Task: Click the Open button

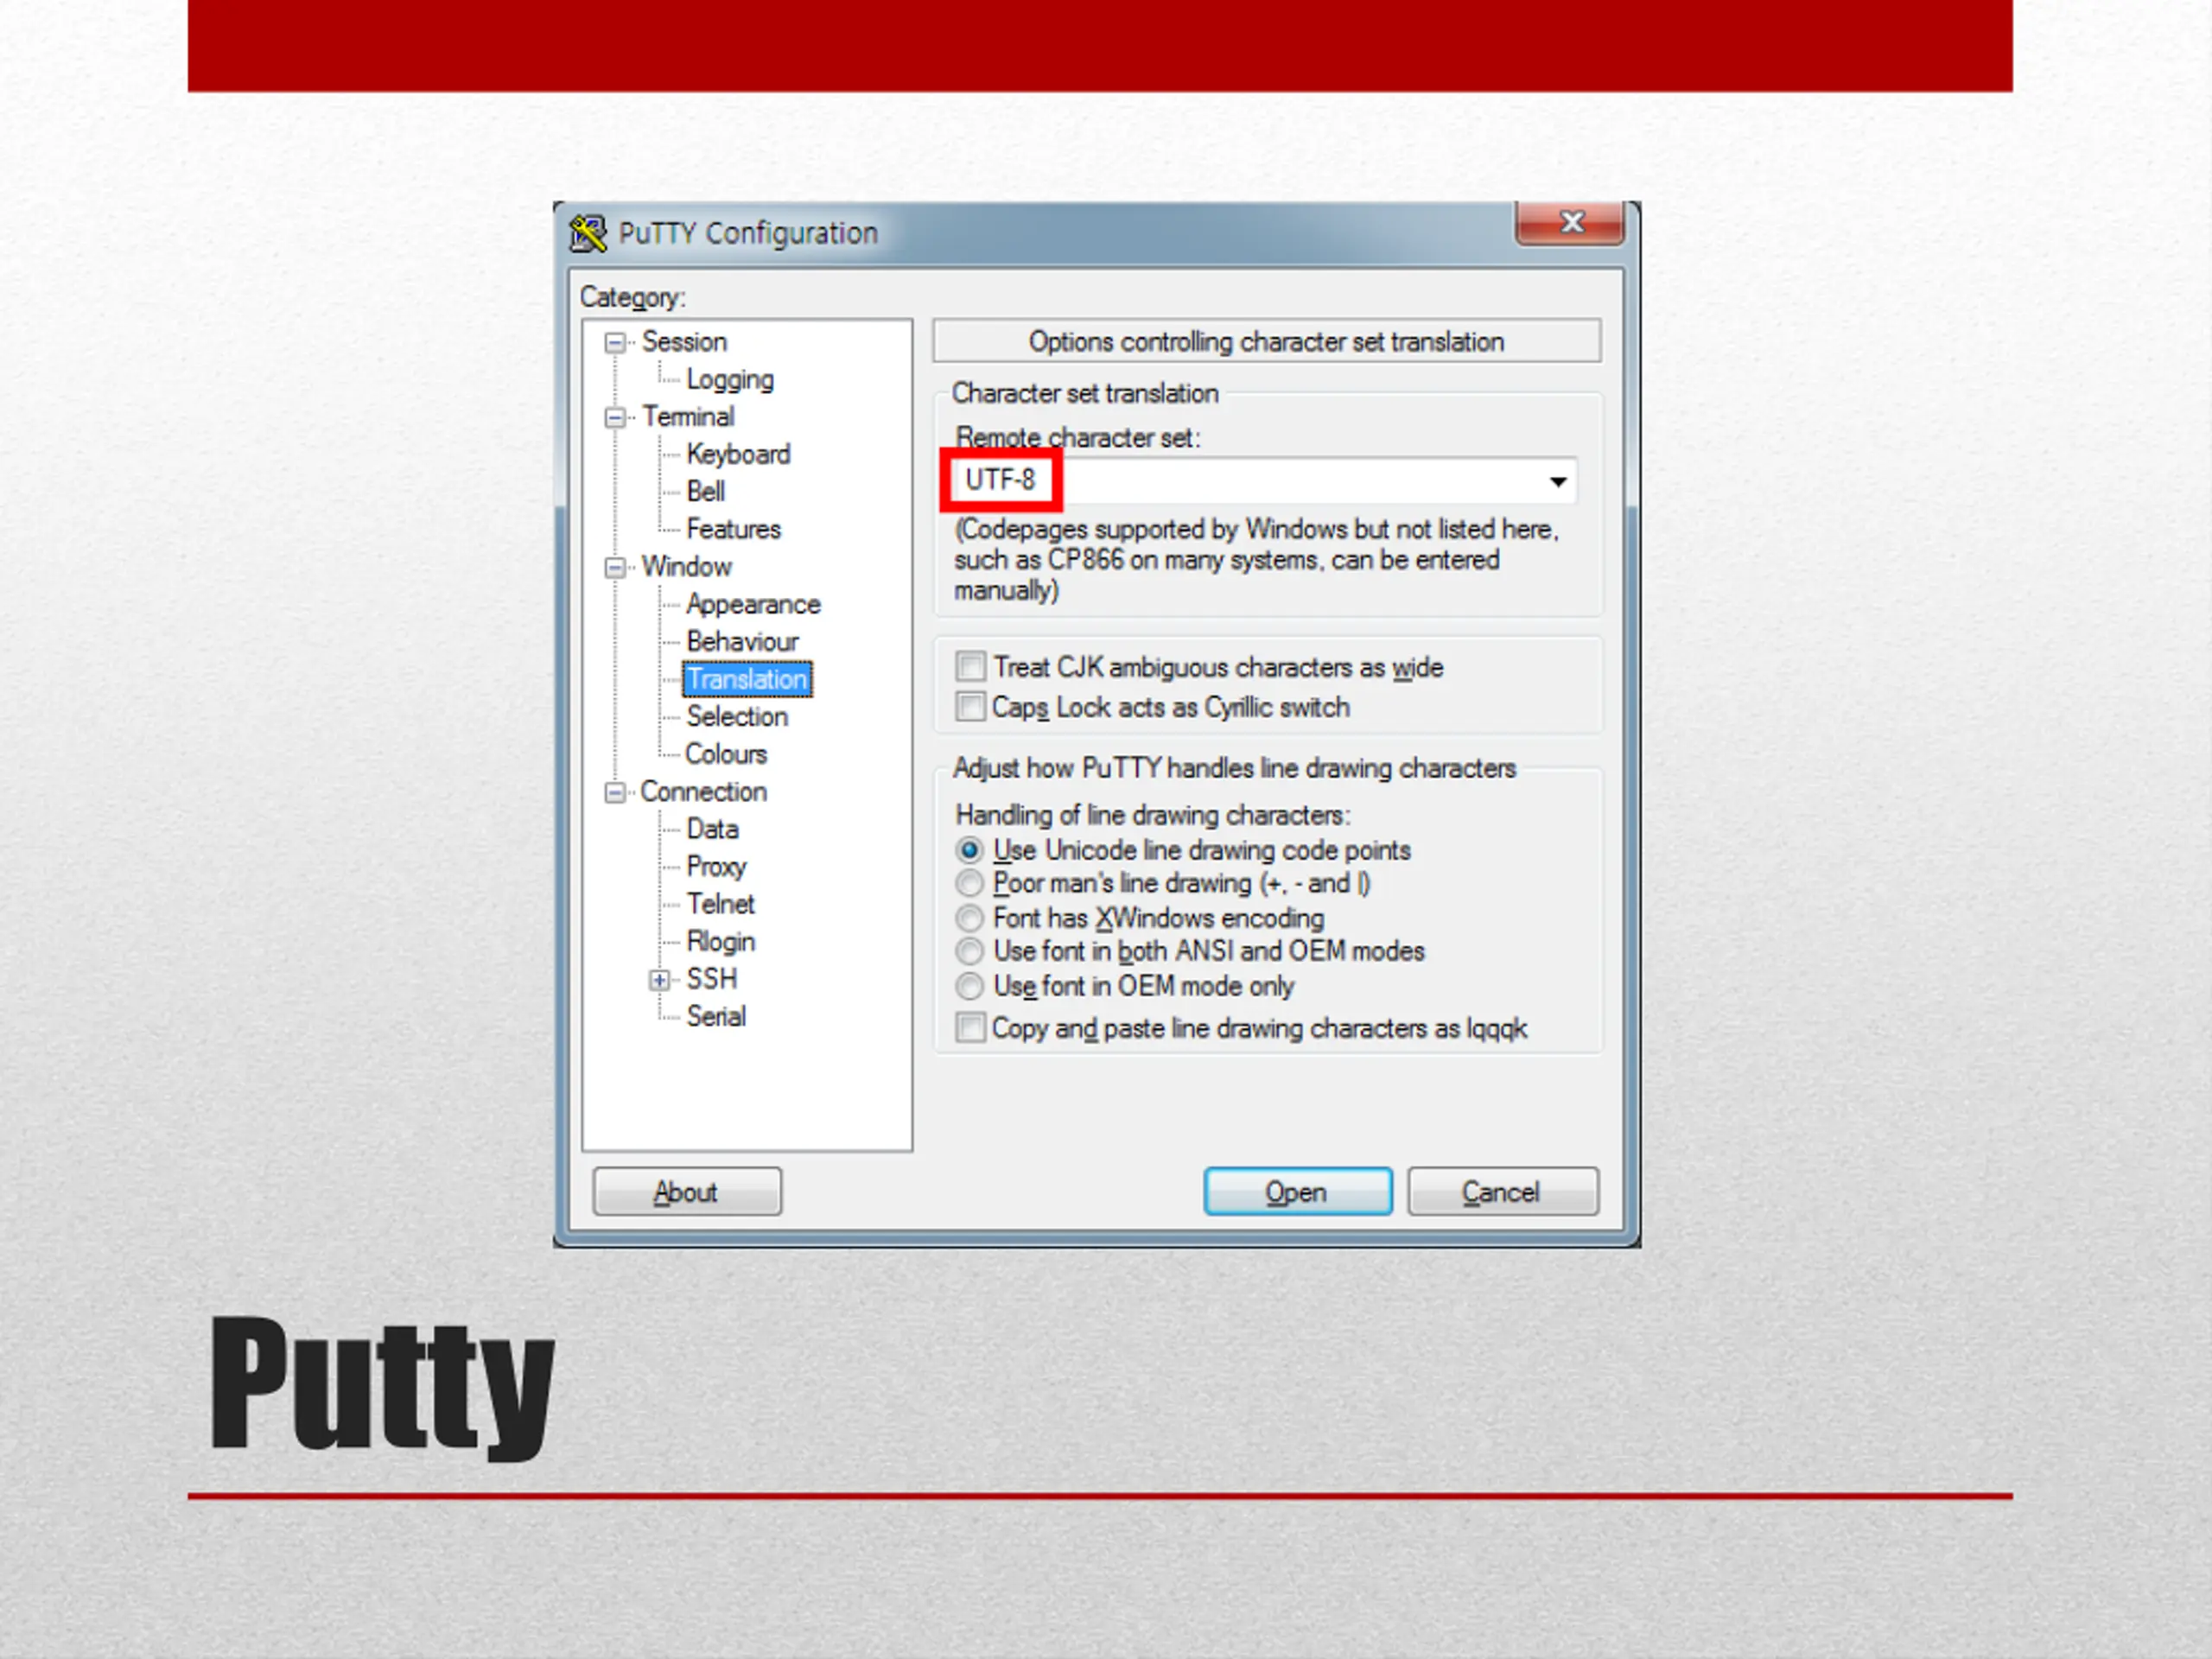Action: pos(1297,1192)
